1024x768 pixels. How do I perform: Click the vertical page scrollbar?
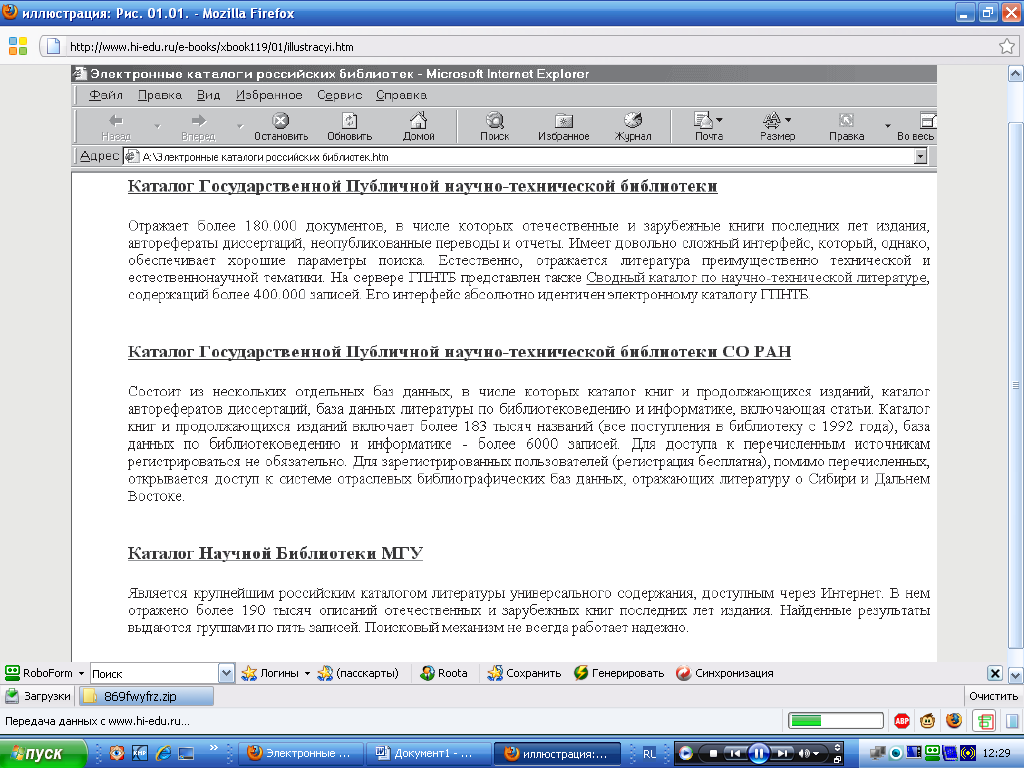[1016, 385]
